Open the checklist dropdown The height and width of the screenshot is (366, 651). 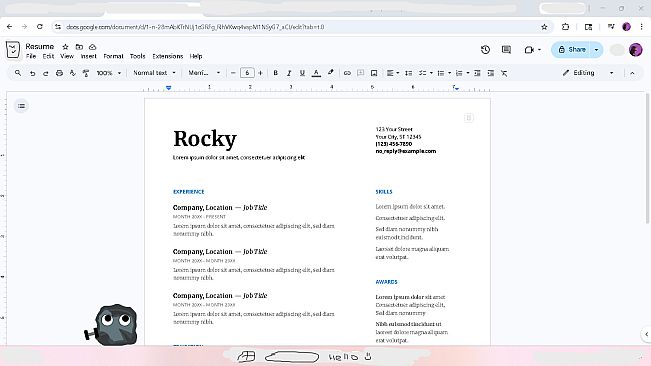click(x=426, y=73)
